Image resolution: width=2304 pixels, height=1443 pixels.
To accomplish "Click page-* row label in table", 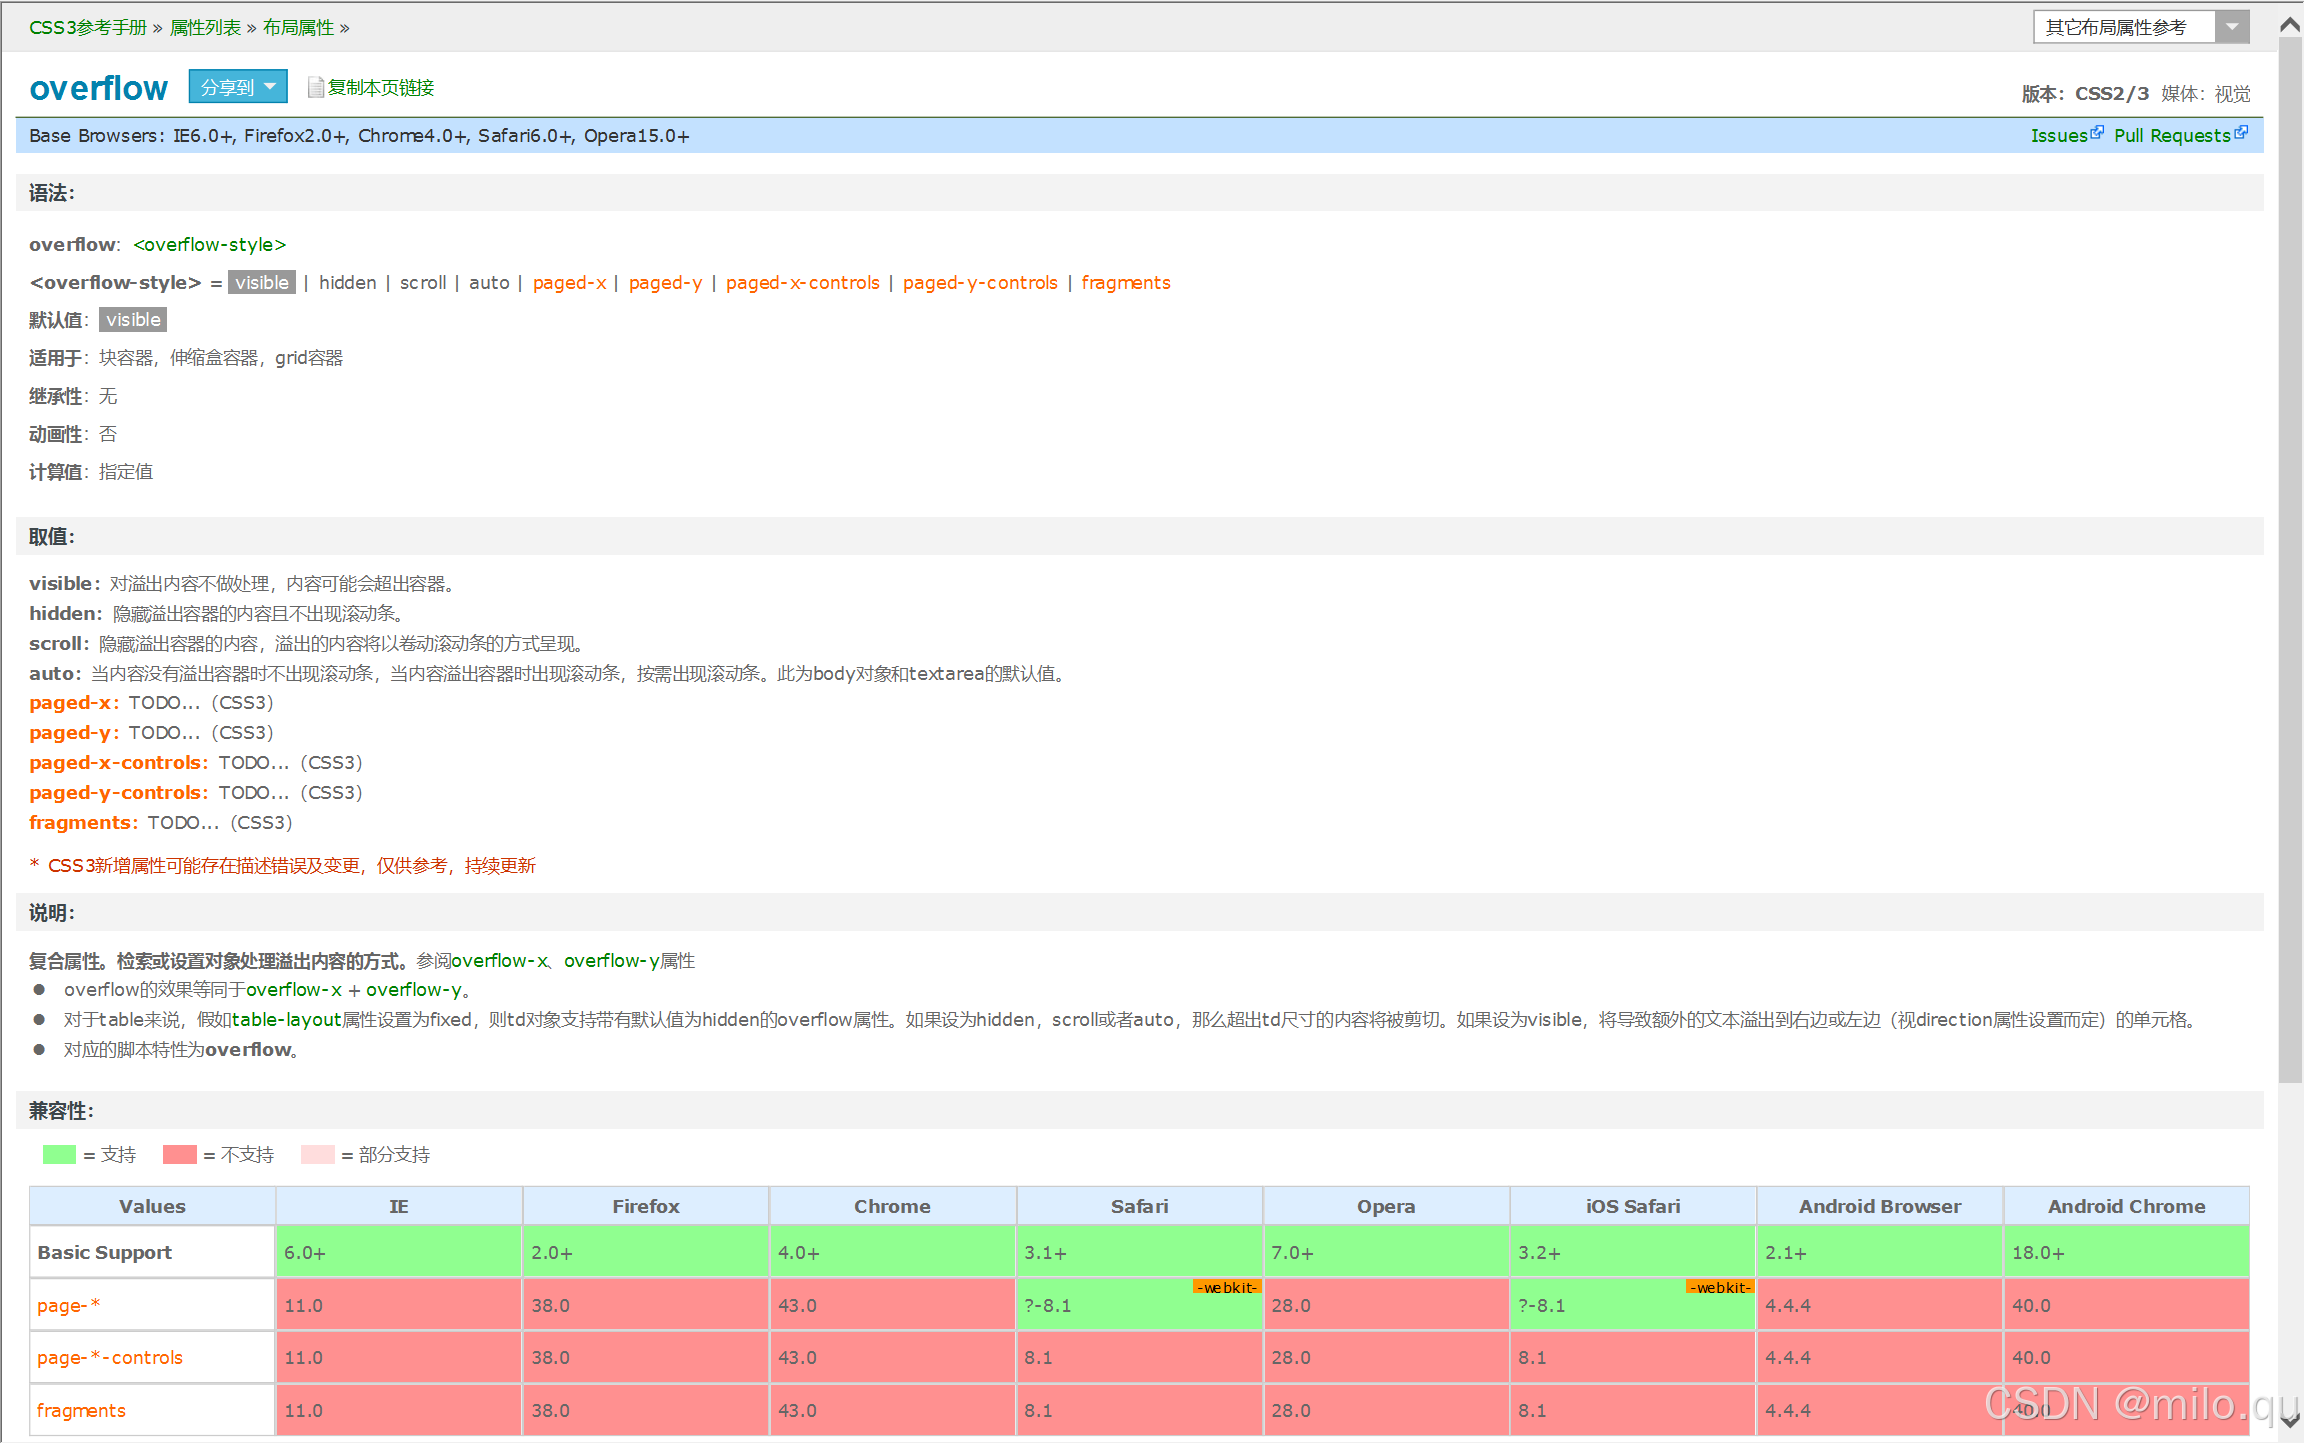I will pos(152,1305).
